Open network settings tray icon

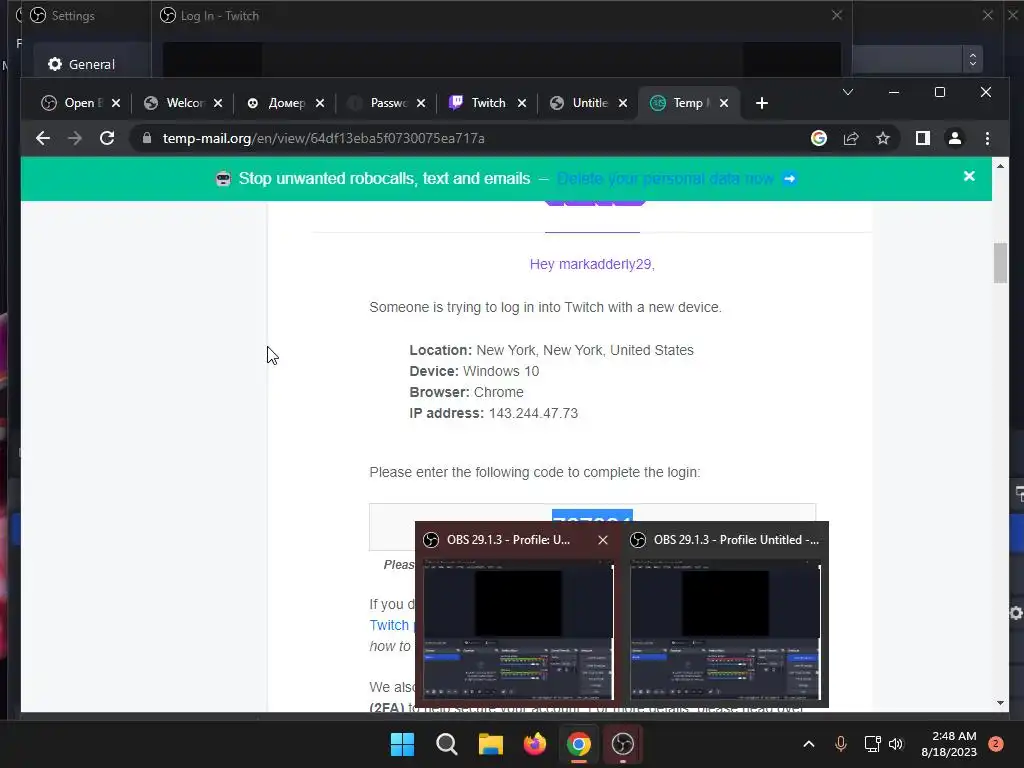point(872,744)
